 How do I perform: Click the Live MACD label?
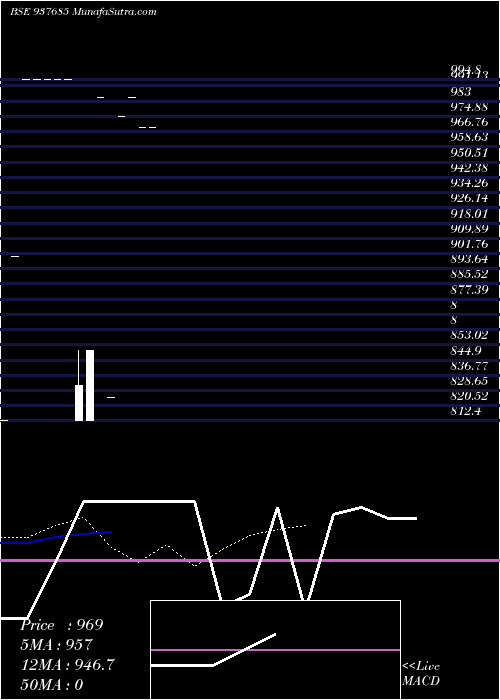pyautogui.click(x=421, y=674)
